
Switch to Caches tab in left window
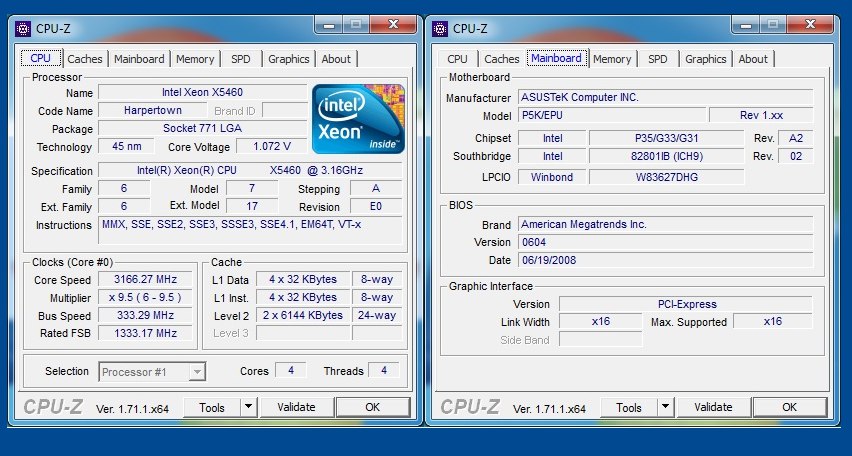pos(85,59)
